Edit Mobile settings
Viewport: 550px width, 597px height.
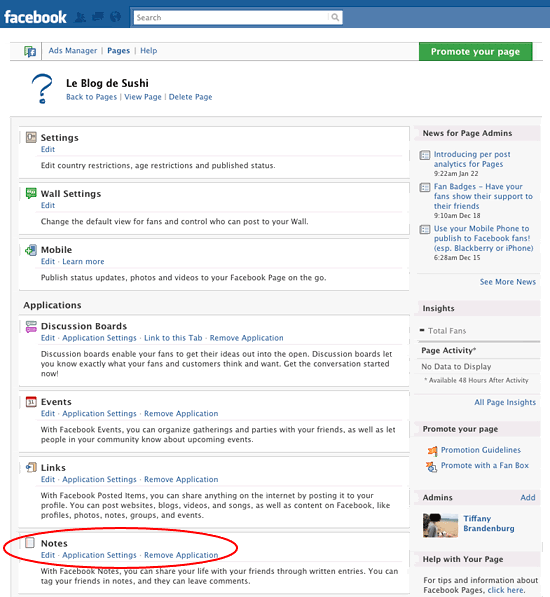click(48, 262)
